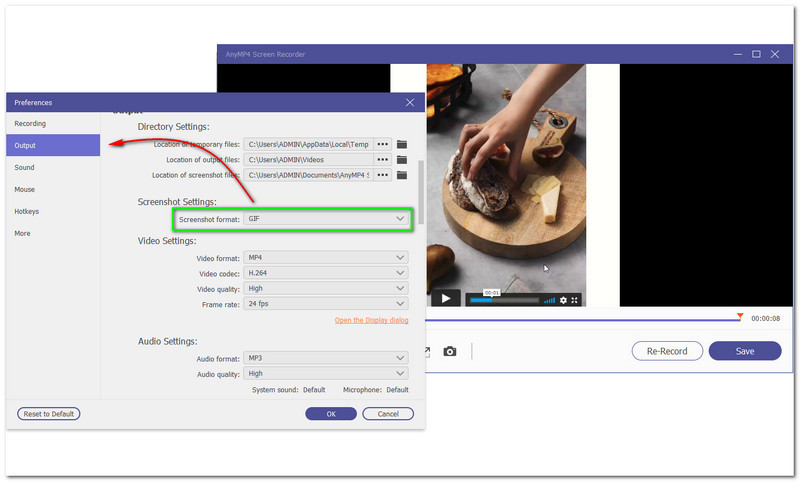
Task: Select the Hotkeys preferences tab
Action: tap(27, 211)
